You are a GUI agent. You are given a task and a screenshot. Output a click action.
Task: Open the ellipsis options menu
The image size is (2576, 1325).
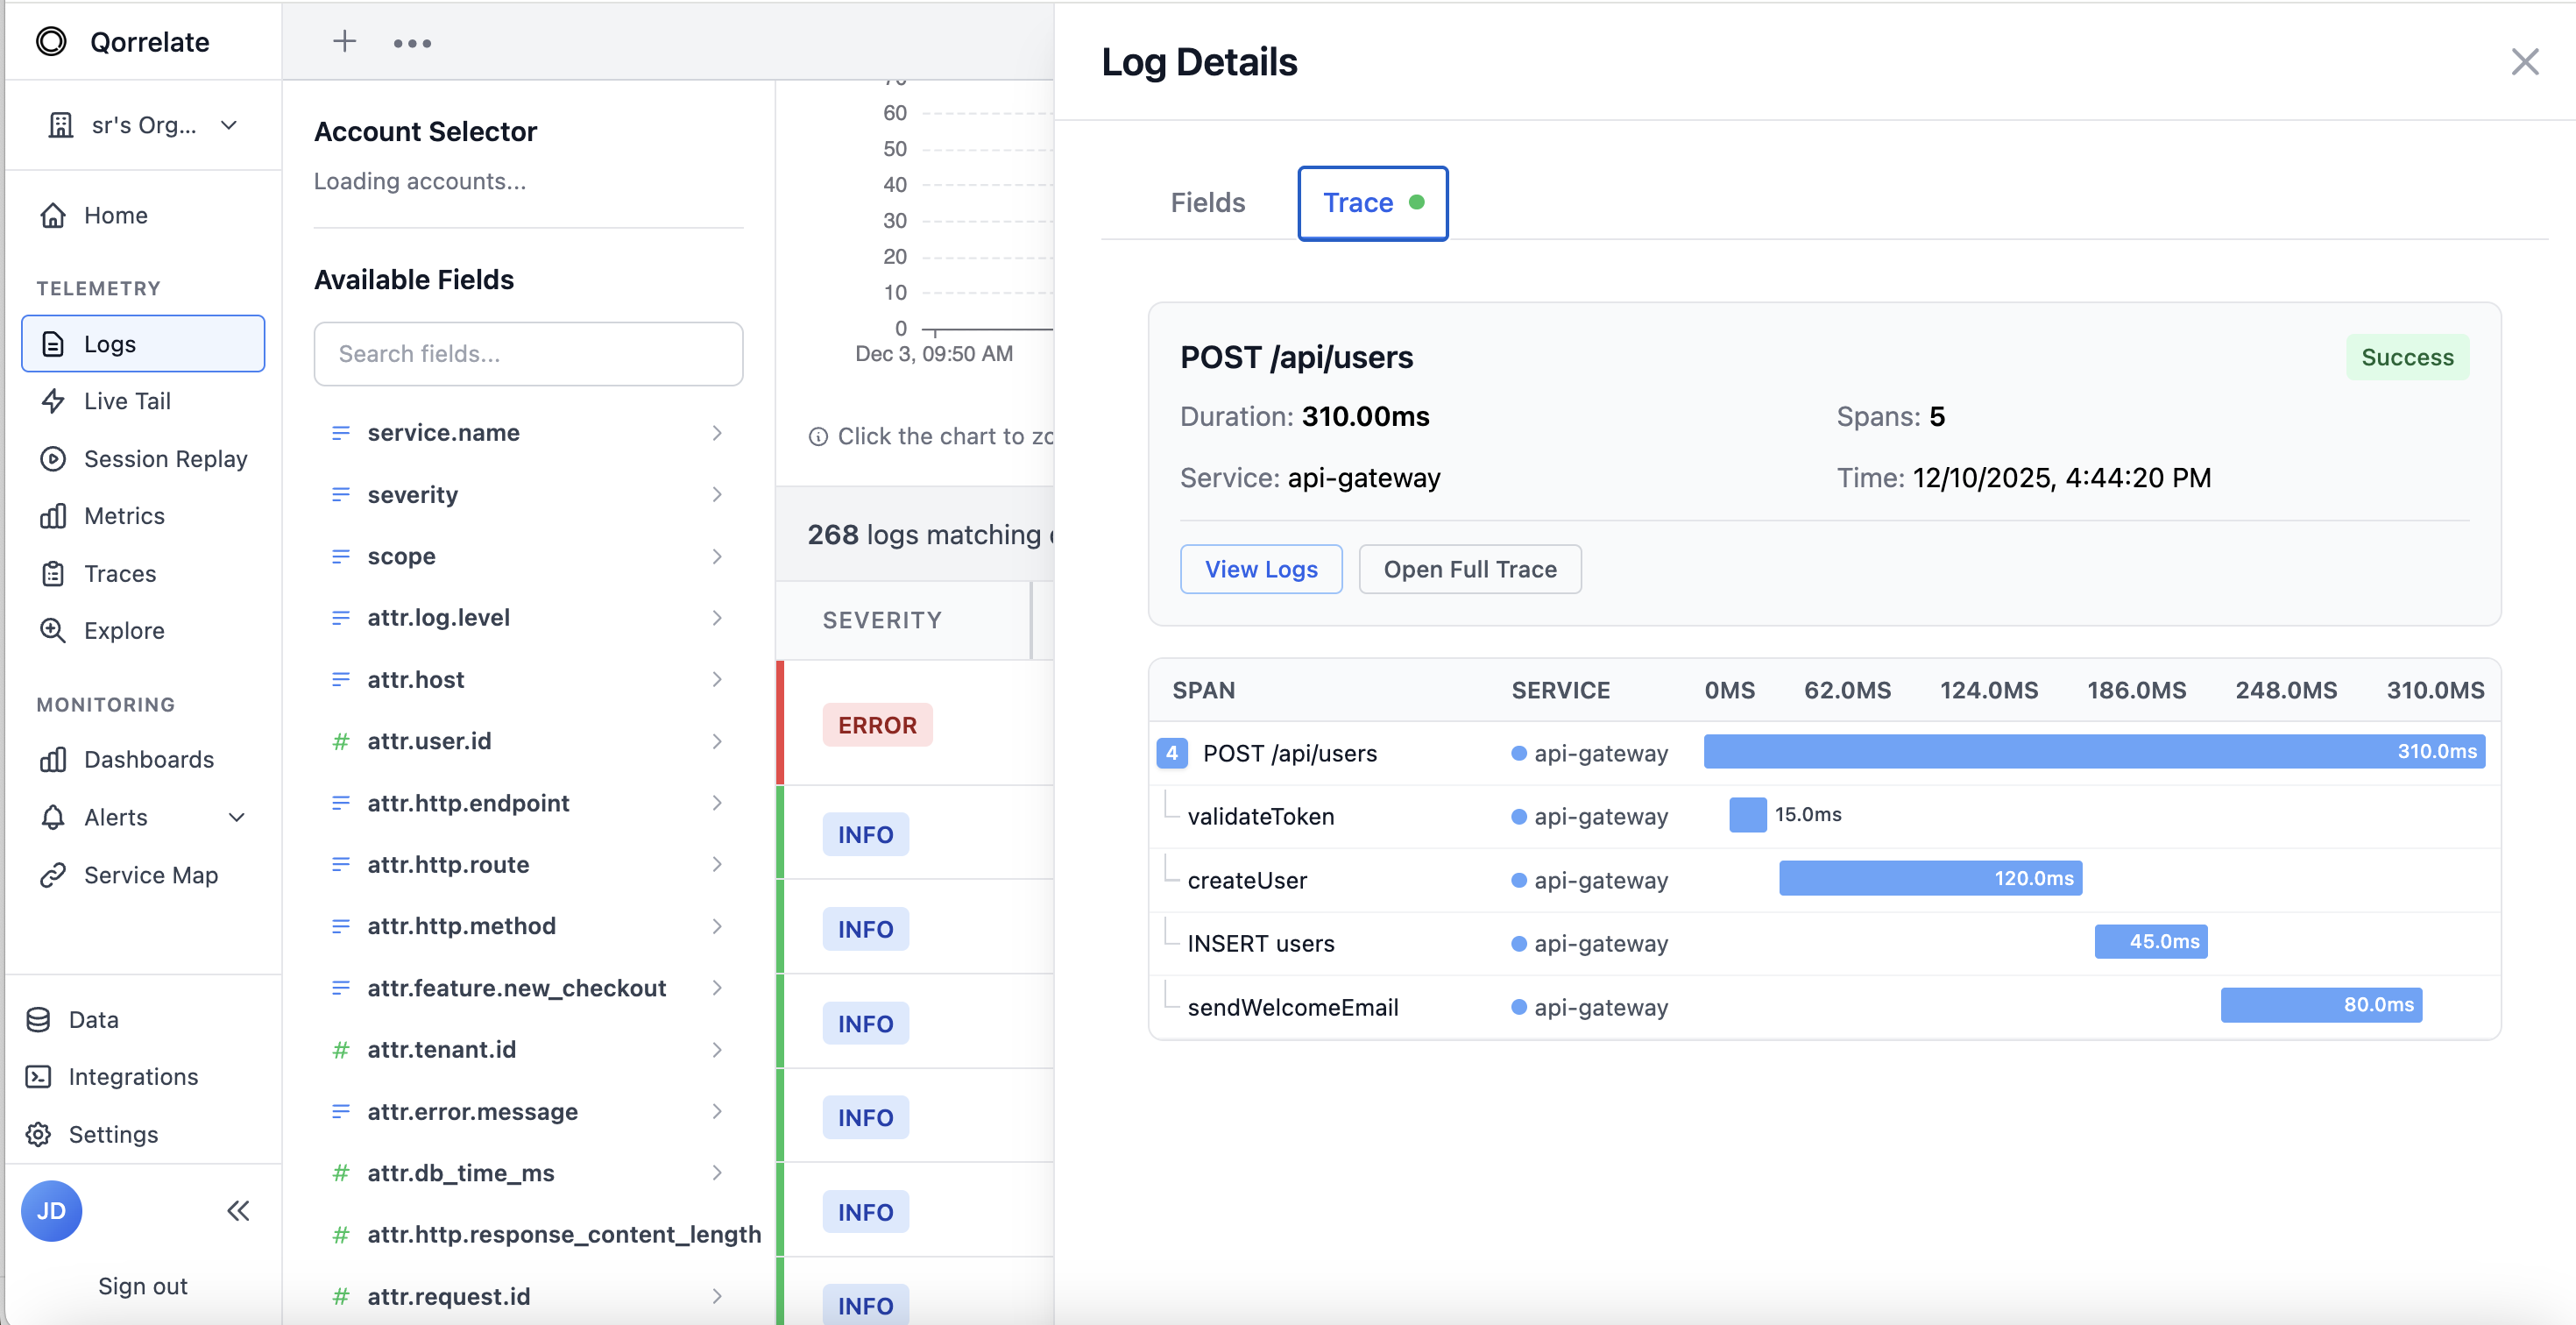tap(412, 42)
